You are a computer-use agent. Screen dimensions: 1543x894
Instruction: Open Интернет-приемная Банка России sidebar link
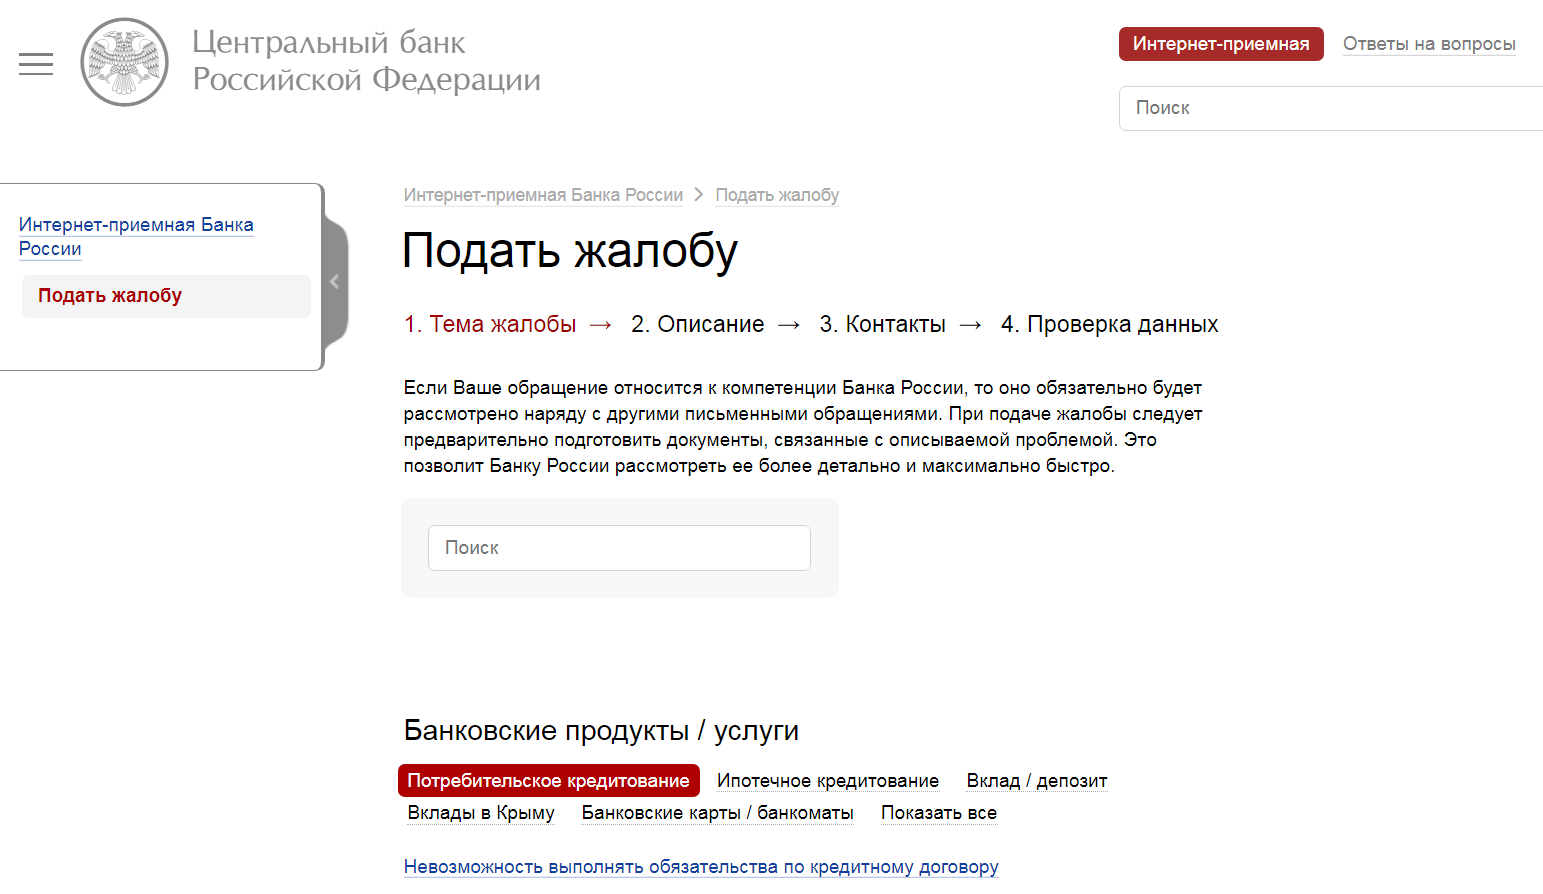point(136,237)
